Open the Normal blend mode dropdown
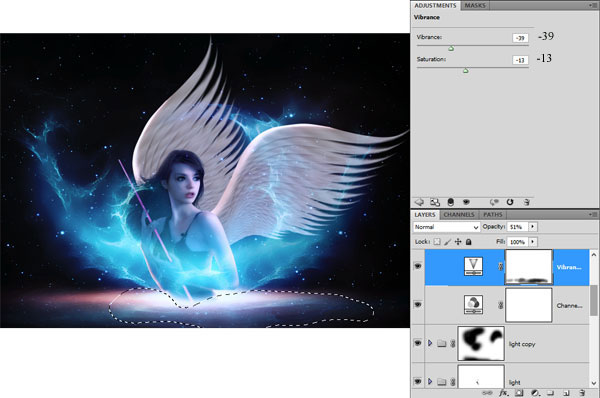 [x=447, y=227]
